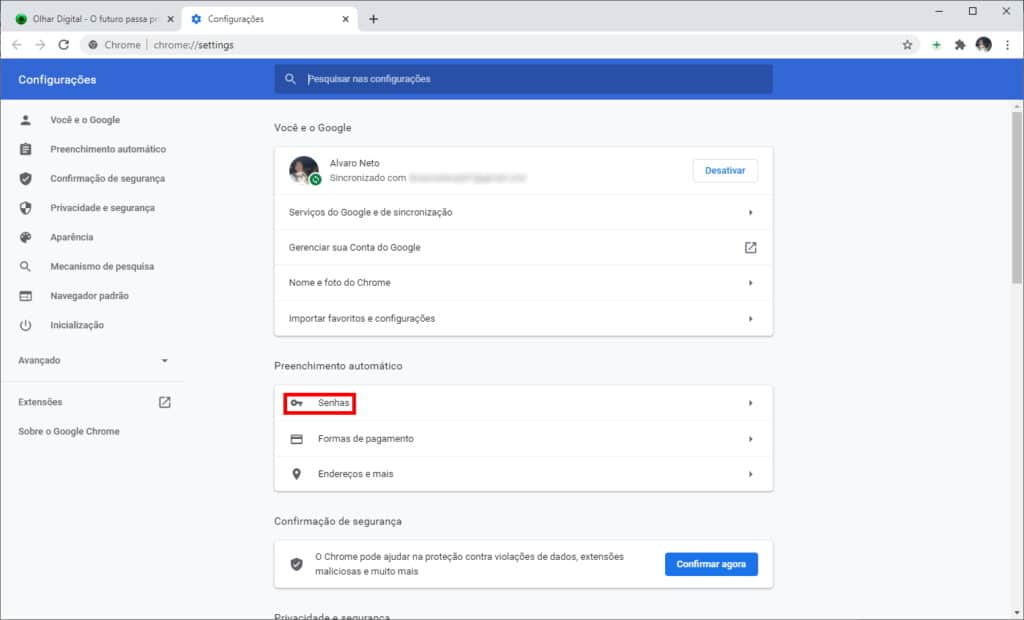Click the clipboard icon for Preenchimento automático
1024x620 pixels.
pyautogui.click(x=25, y=149)
